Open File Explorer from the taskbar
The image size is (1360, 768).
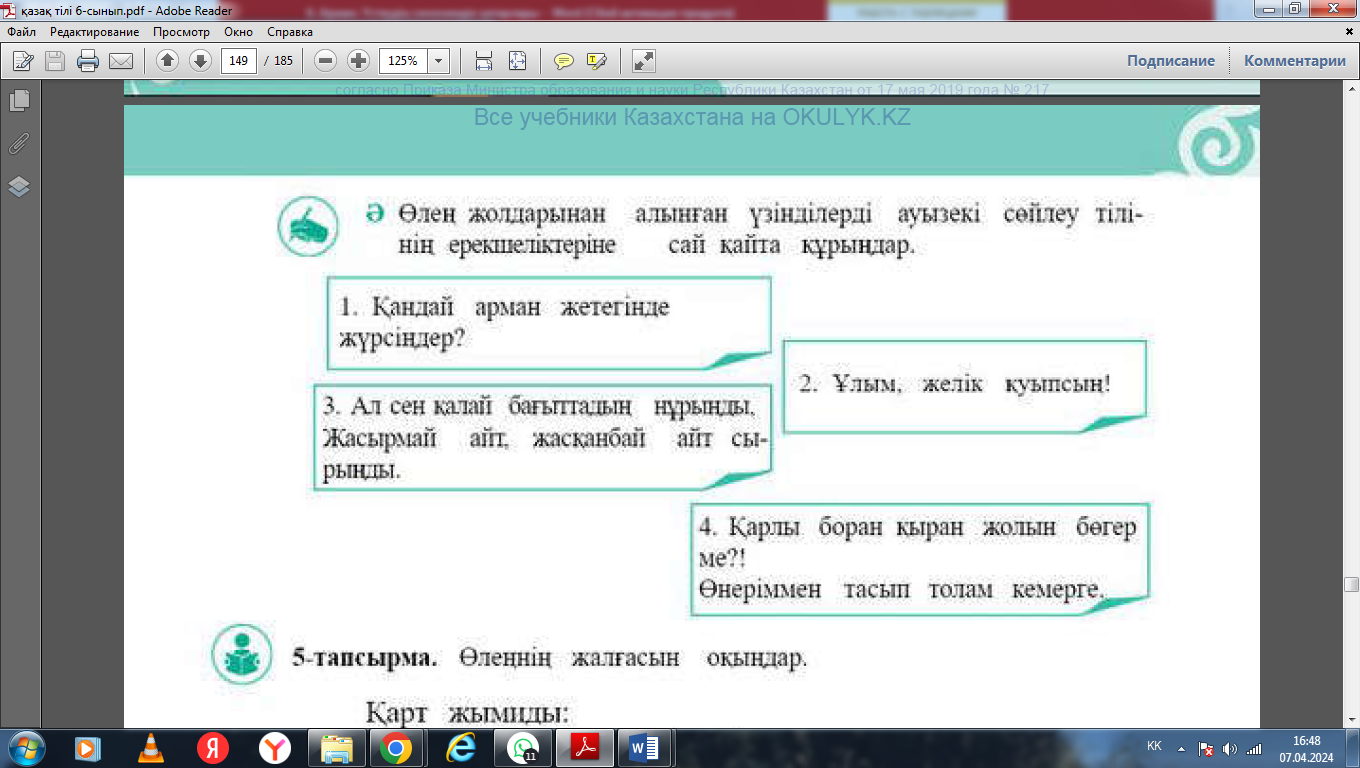[336, 748]
